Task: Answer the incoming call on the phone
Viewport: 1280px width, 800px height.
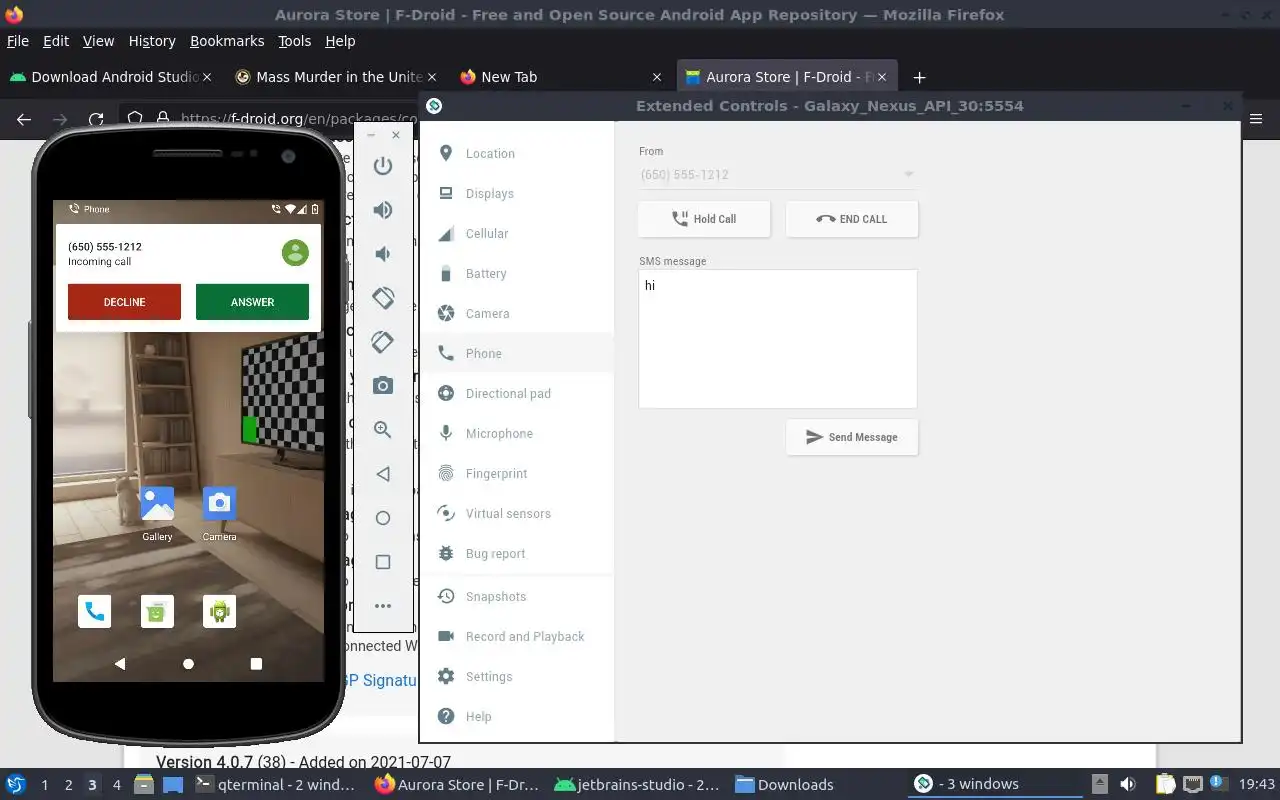Action: click(x=252, y=302)
